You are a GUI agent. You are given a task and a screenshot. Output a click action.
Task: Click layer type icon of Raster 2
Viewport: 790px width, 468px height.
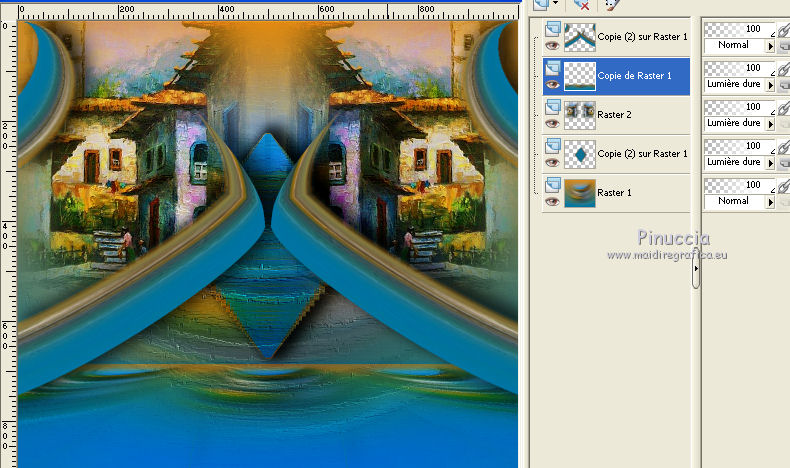click(553, 107)
